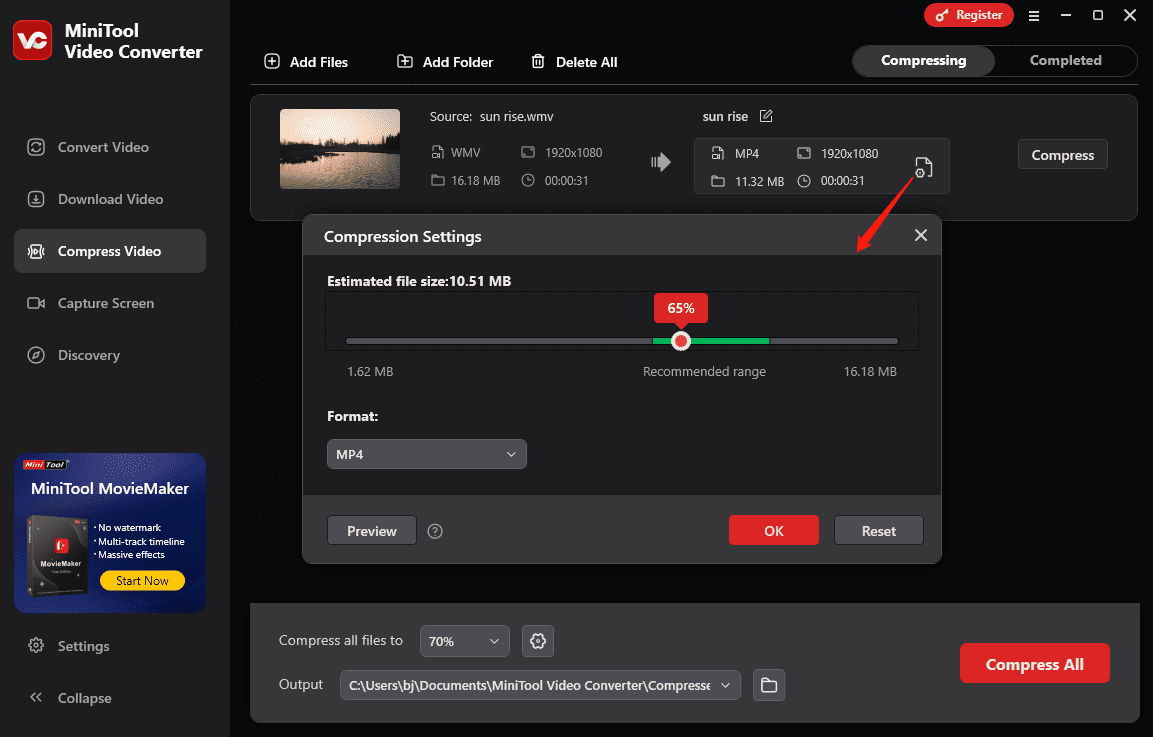Switch to the Completed tab

coord(1065,60)
